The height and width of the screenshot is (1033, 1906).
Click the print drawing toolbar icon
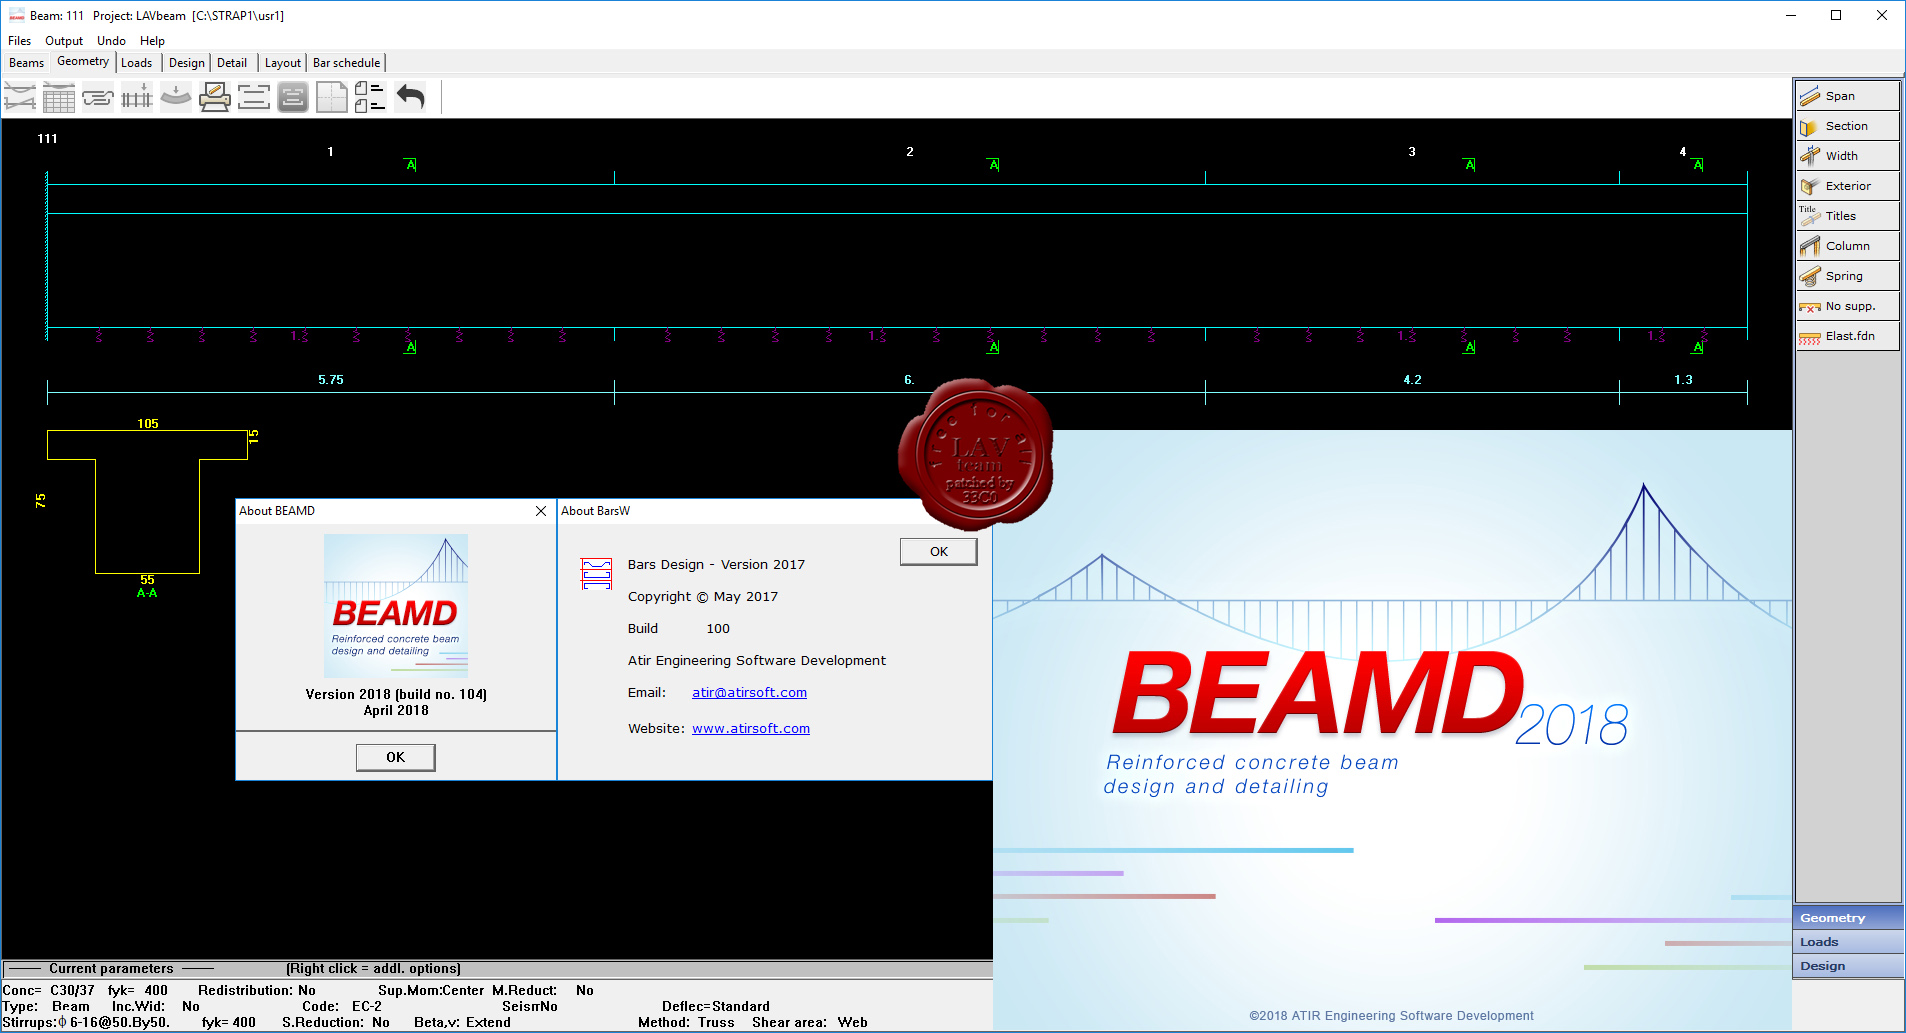pos(215,97)
